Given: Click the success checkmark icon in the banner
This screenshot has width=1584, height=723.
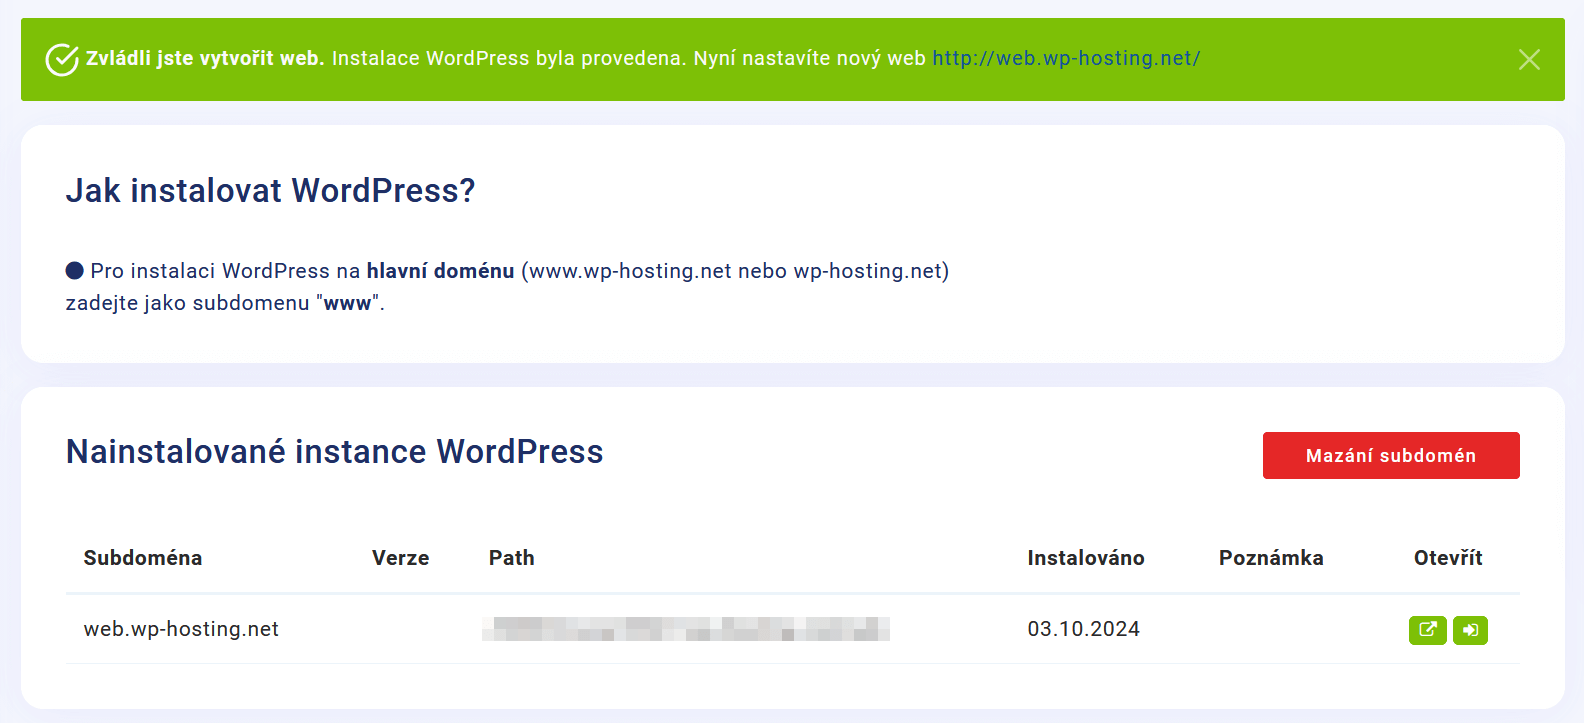Looking at the screenshot, I should 62,60.
